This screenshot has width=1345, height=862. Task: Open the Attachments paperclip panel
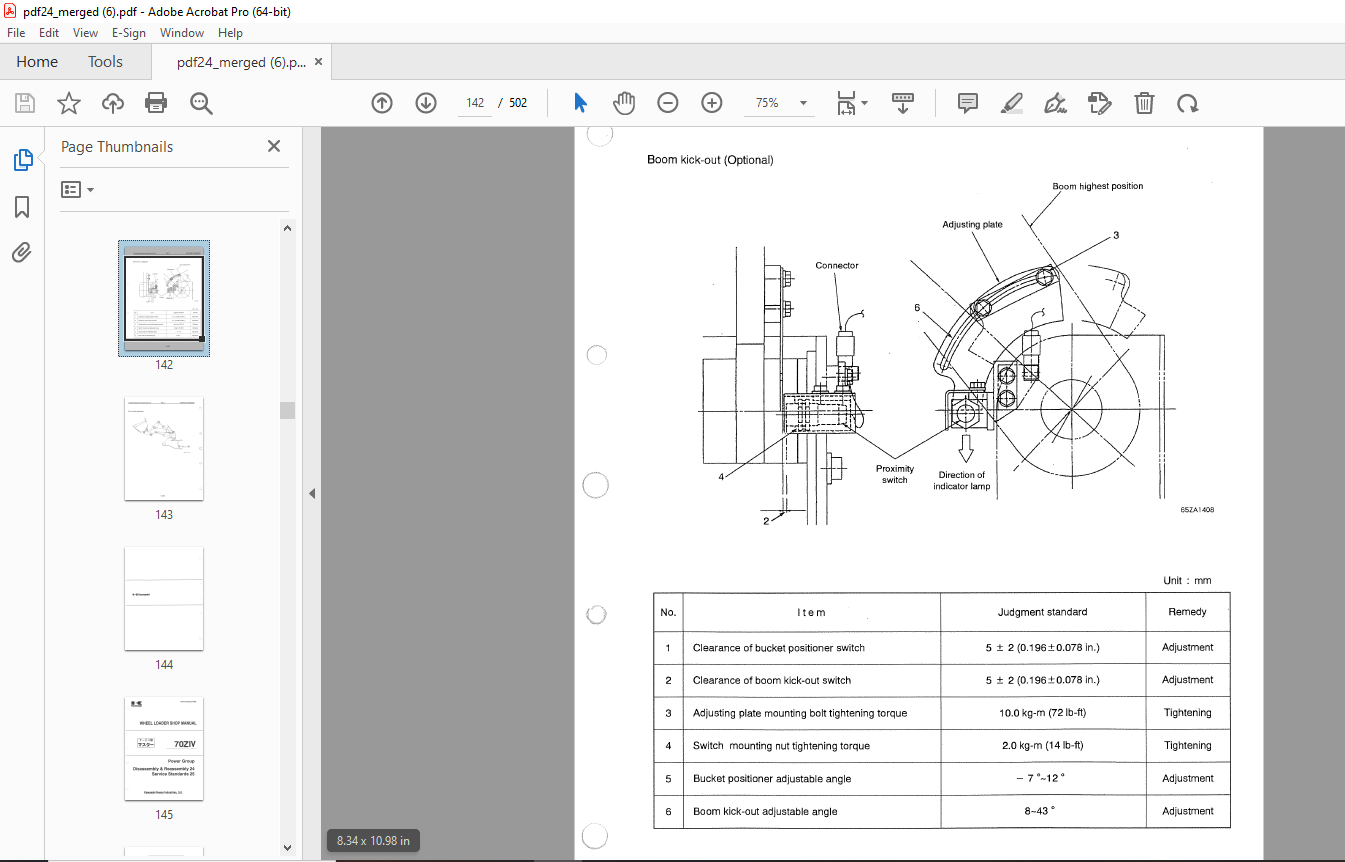[x=22, y=252]
